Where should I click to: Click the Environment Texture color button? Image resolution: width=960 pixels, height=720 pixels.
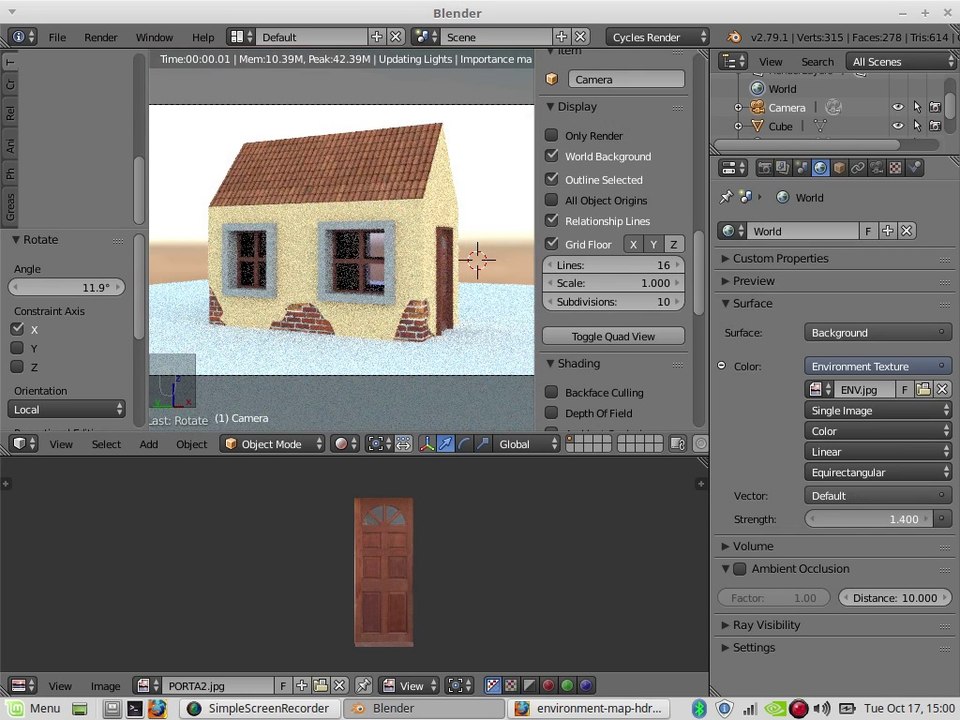(x=878, y=366)
